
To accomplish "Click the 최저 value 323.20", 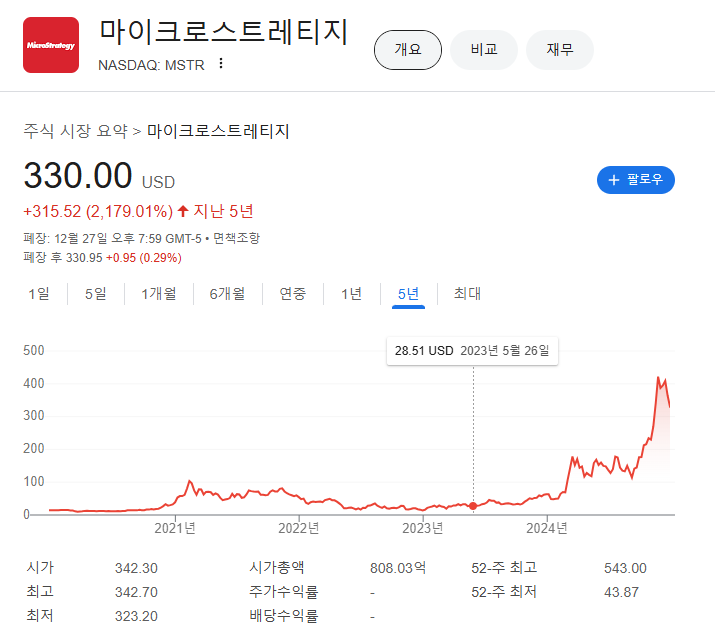I will [136, 616].
